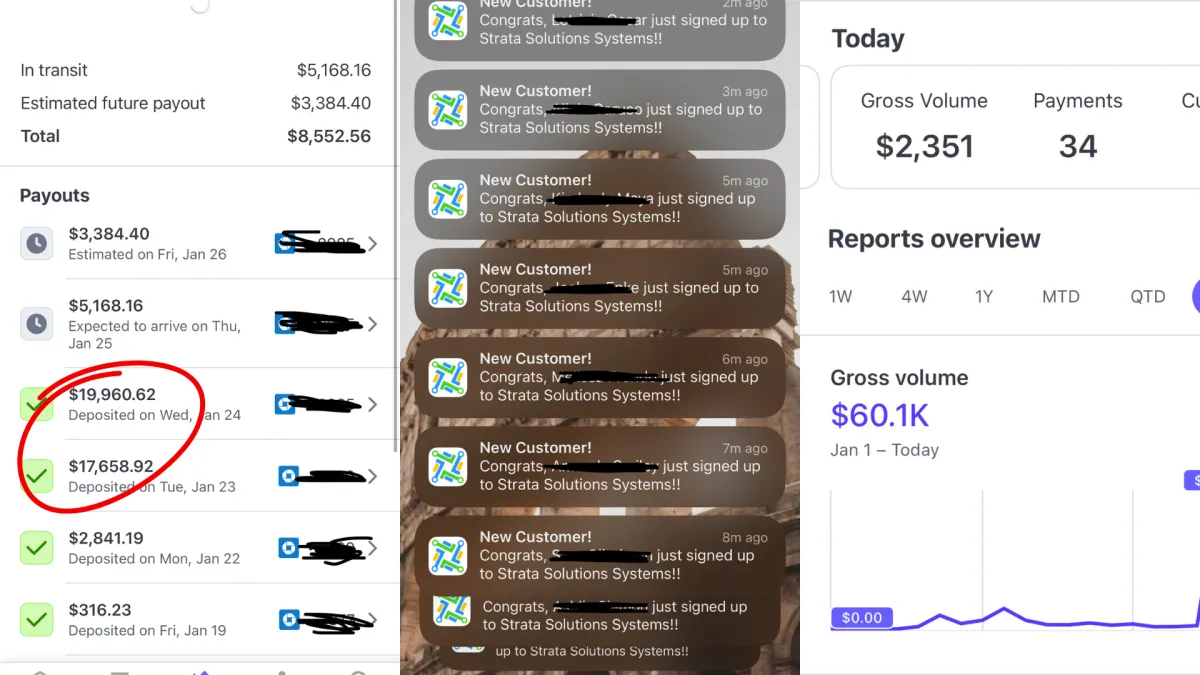Click the green checkmark beside $19,960.62
This screenshot has height=675, width=1200.
(x=37, y=404)
